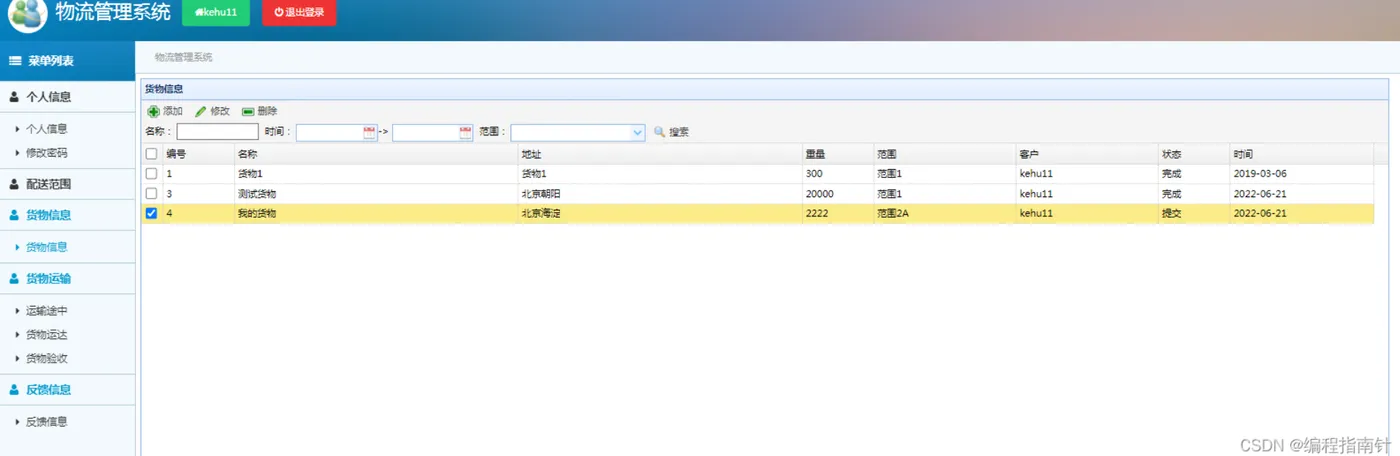This screenshot has height=456, width=1400.
Task: Expand the 配送范围 menu section
Action: 67,184
